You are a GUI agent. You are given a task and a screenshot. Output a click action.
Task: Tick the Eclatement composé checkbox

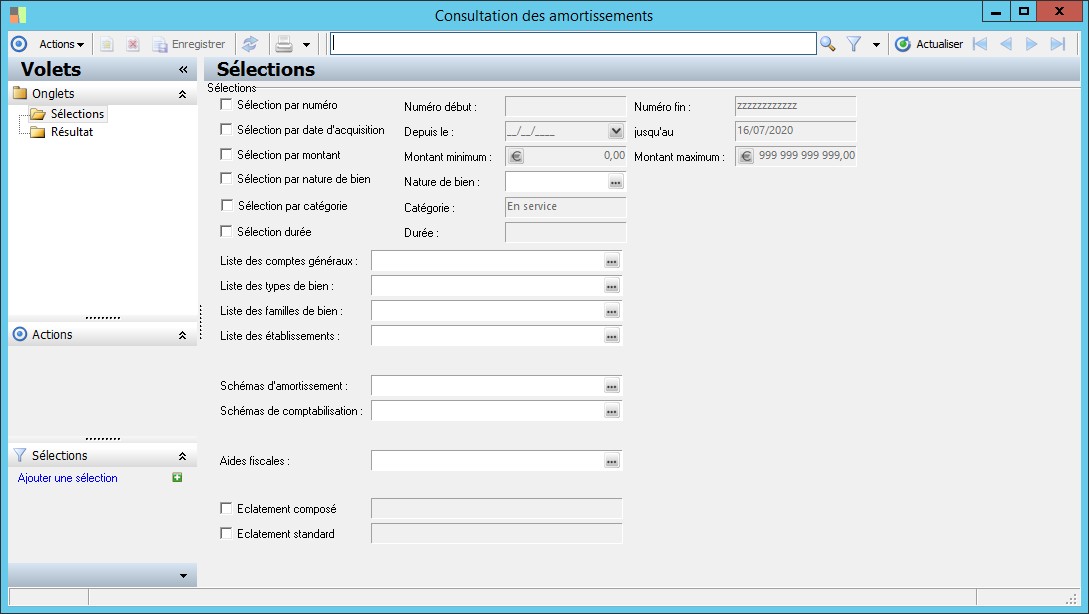pos(226,508)
